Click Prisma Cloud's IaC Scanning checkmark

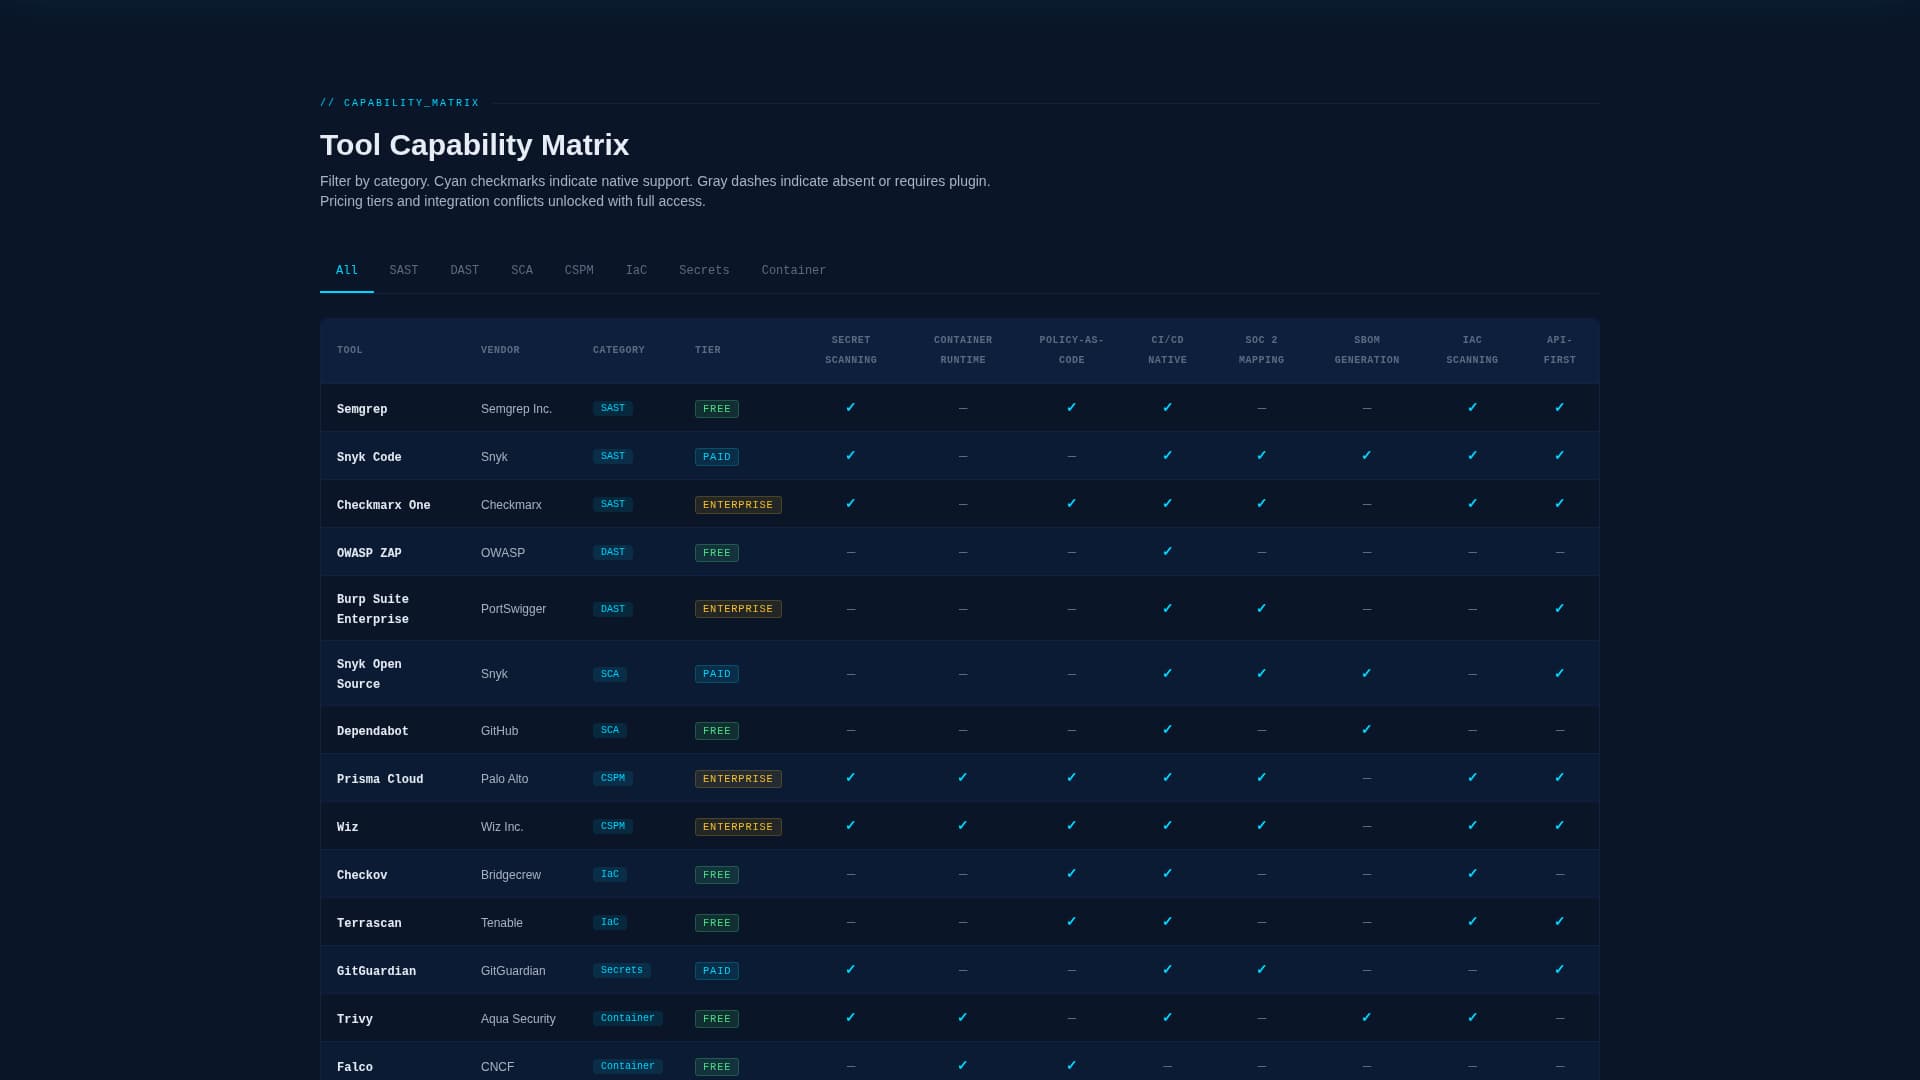[x=1472, y=778]
